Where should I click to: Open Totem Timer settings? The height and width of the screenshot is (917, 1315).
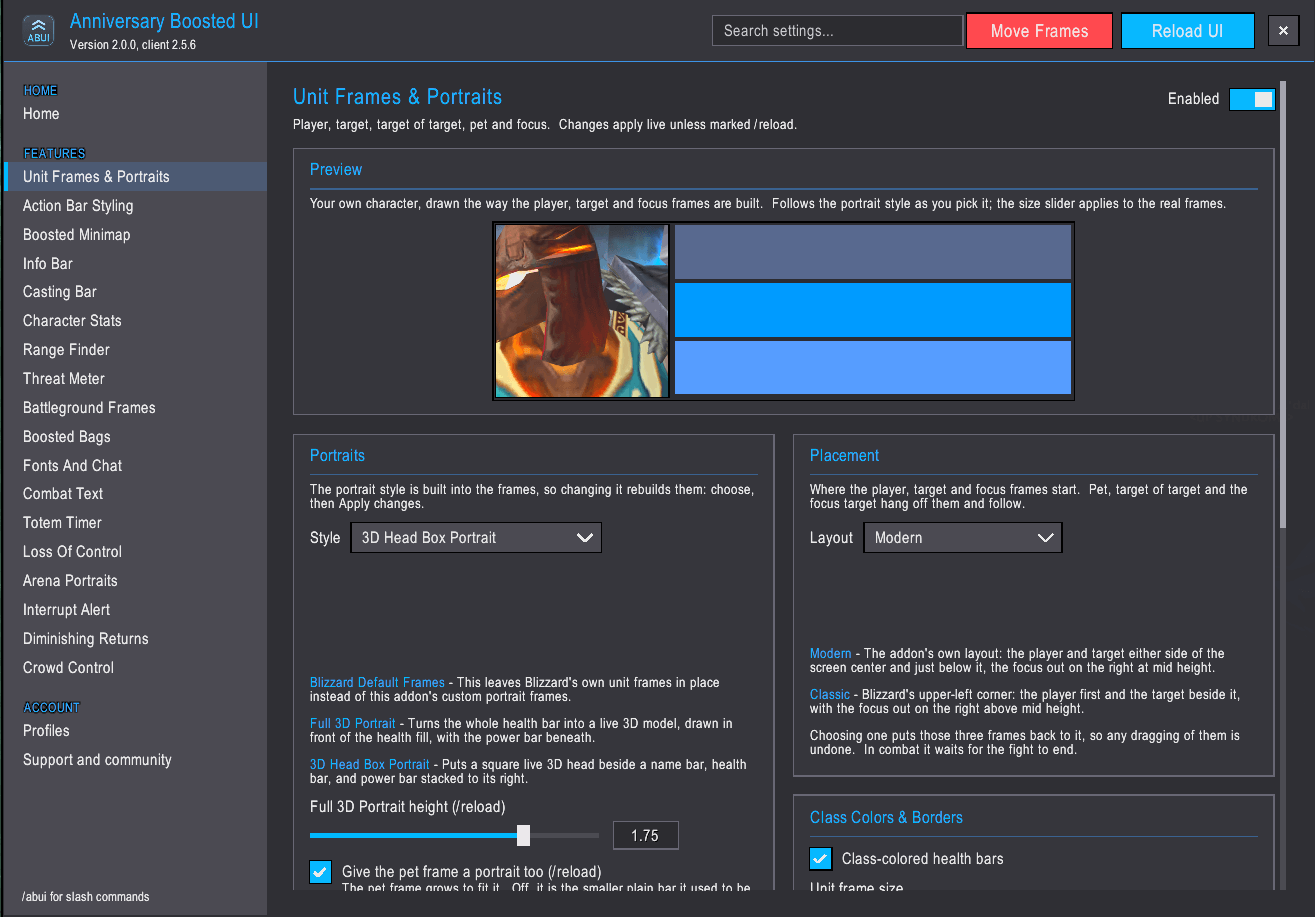click(62, 523)
